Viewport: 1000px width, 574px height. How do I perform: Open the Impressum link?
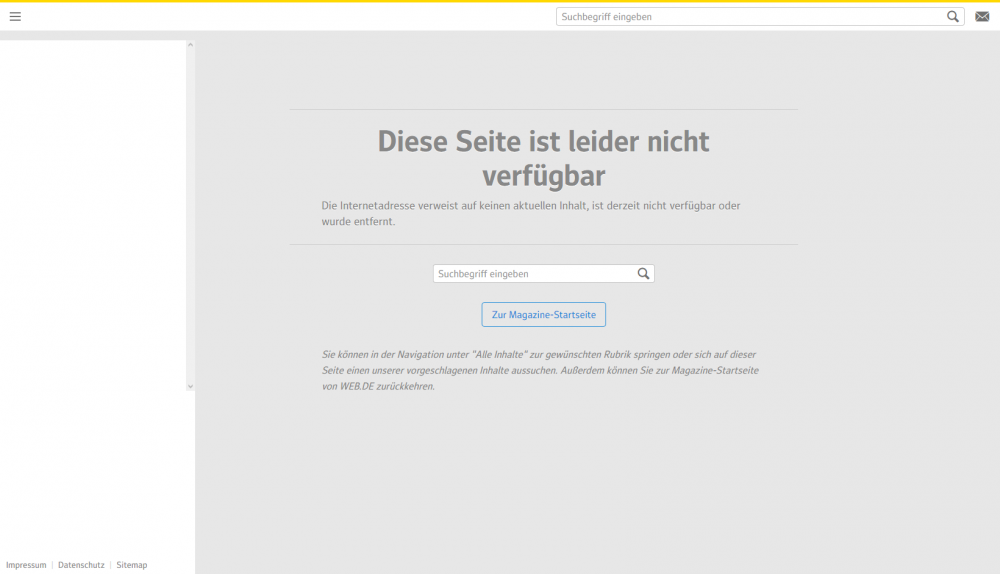pyautogui.click(x=26, y=565)
